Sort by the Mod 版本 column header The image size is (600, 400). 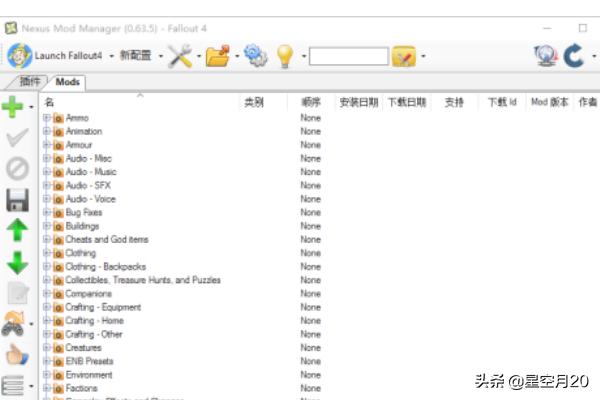pyautogui.click(x=549, y=102)
